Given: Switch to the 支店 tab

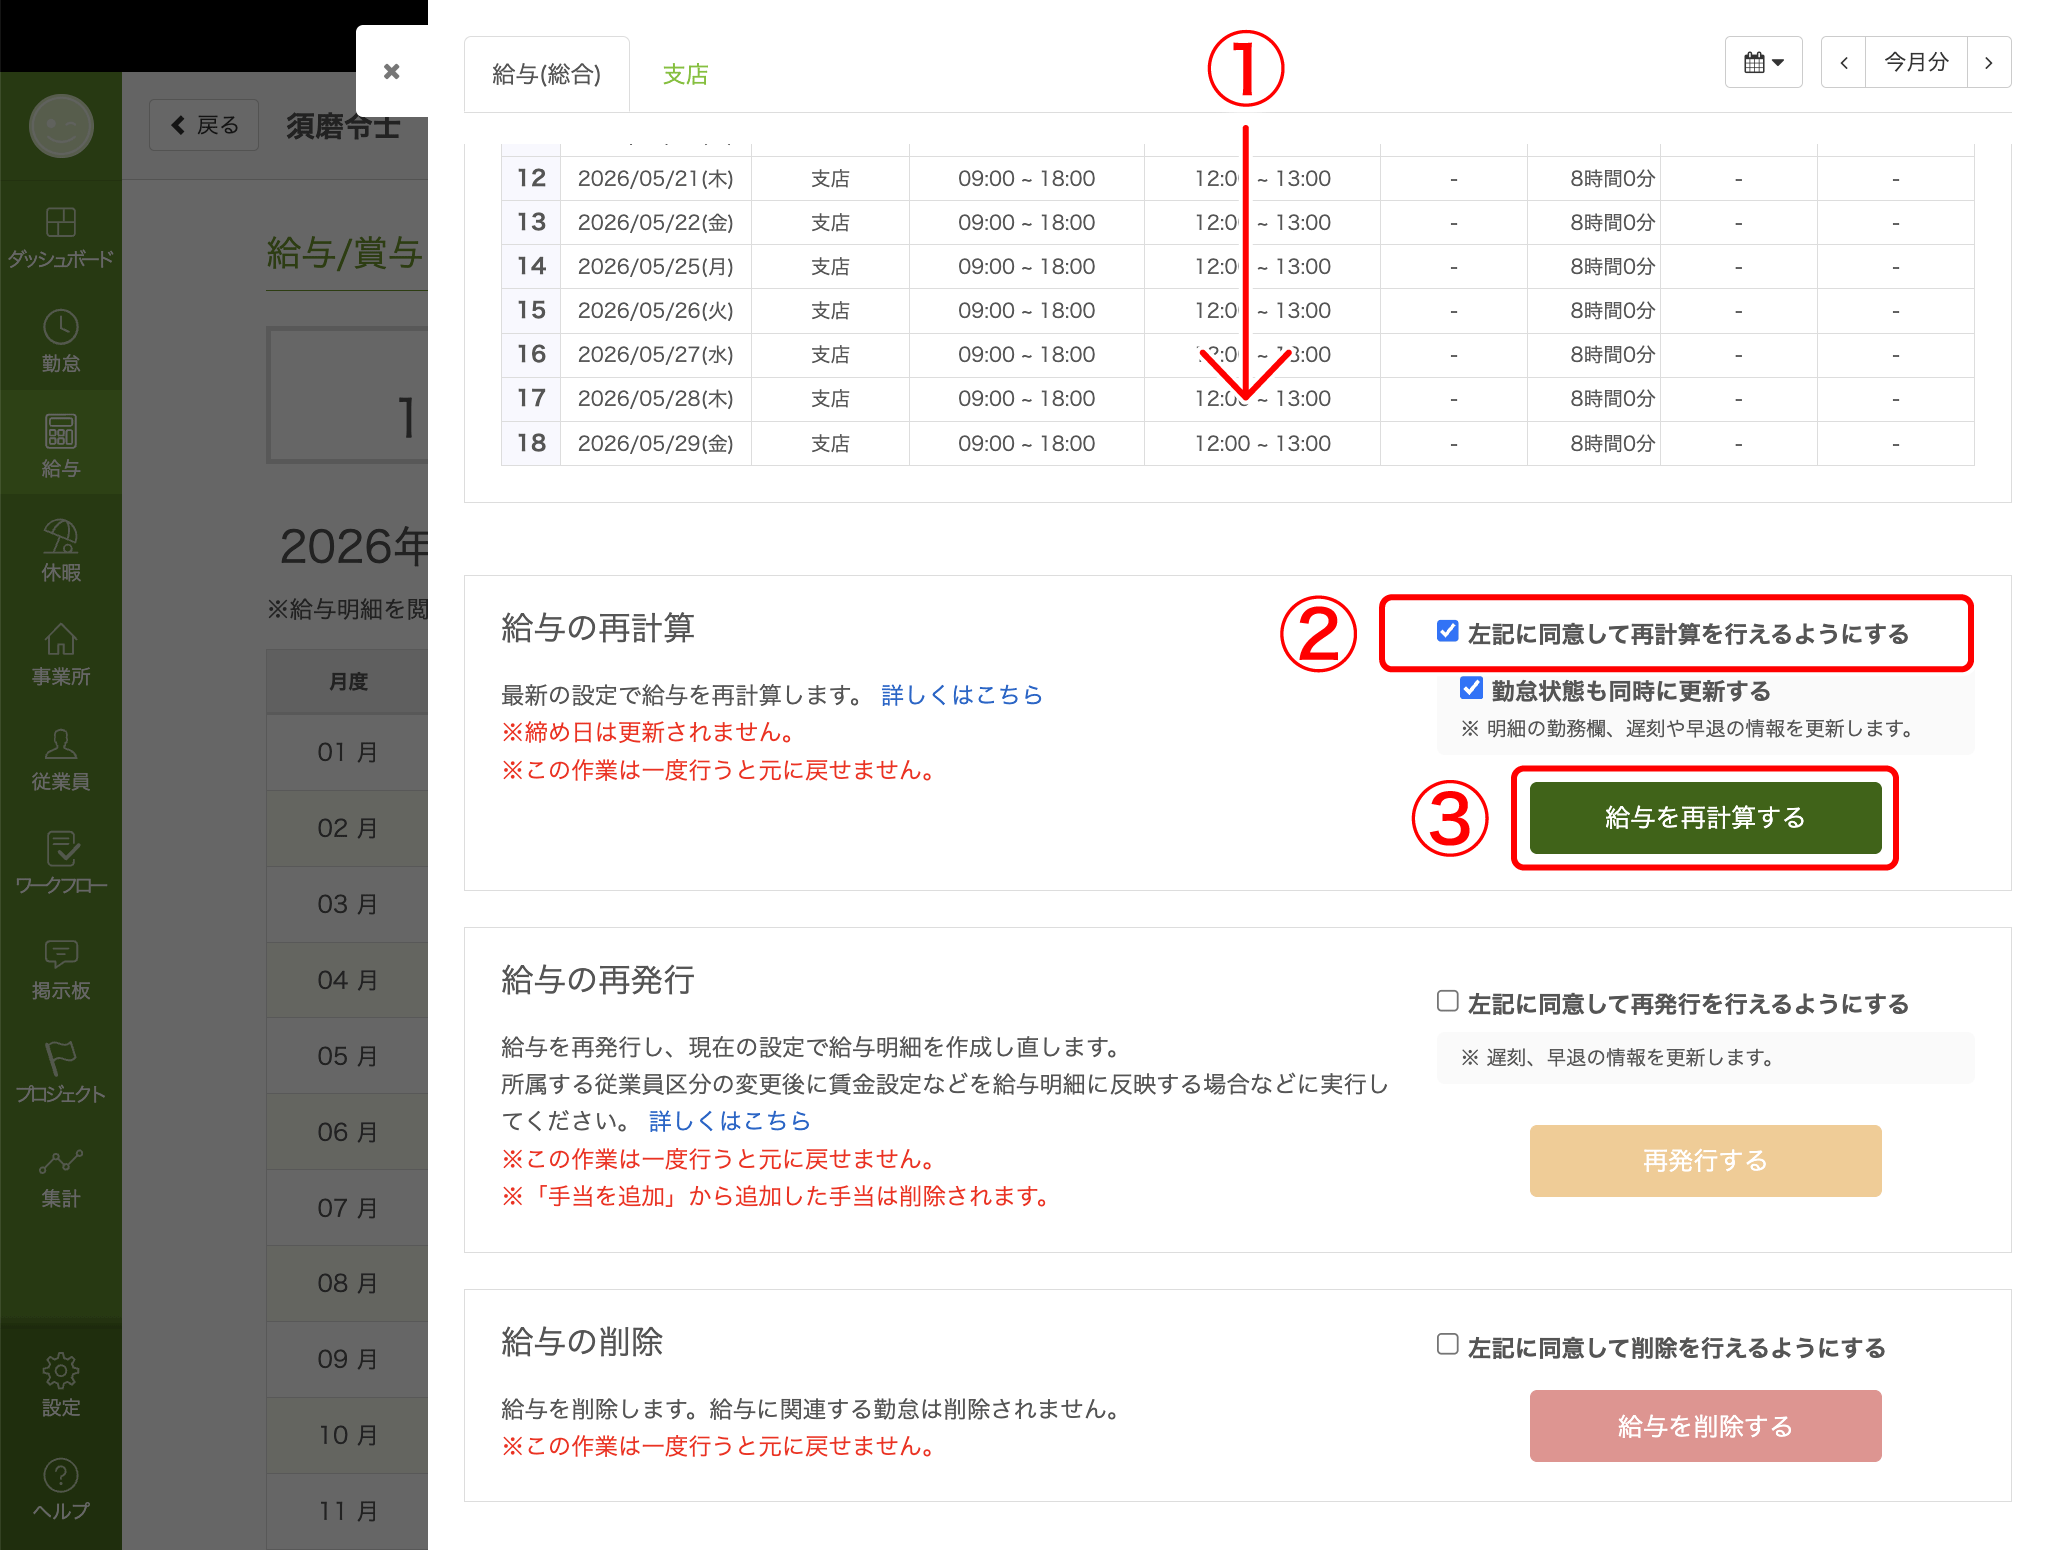Looking at the screenshot, I should click(x=685, y=74).
